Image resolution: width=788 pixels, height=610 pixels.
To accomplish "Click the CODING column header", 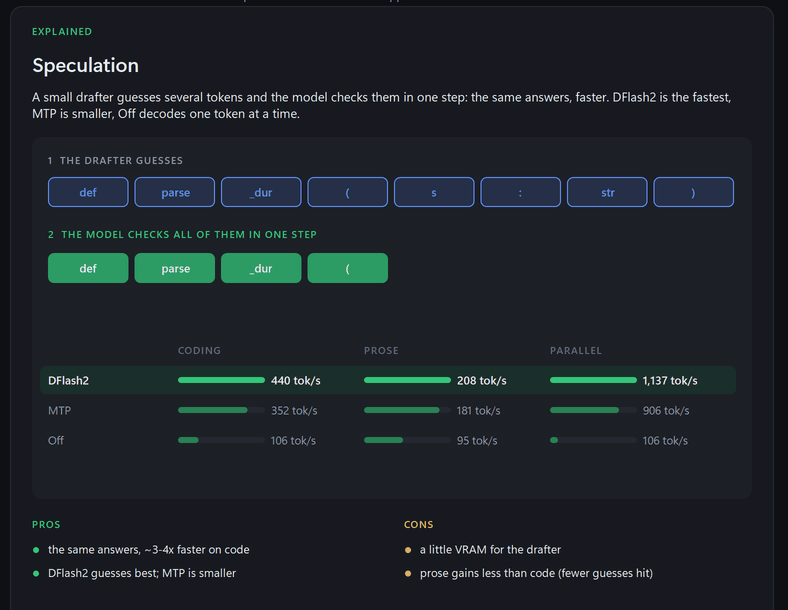I will point(199,350).
